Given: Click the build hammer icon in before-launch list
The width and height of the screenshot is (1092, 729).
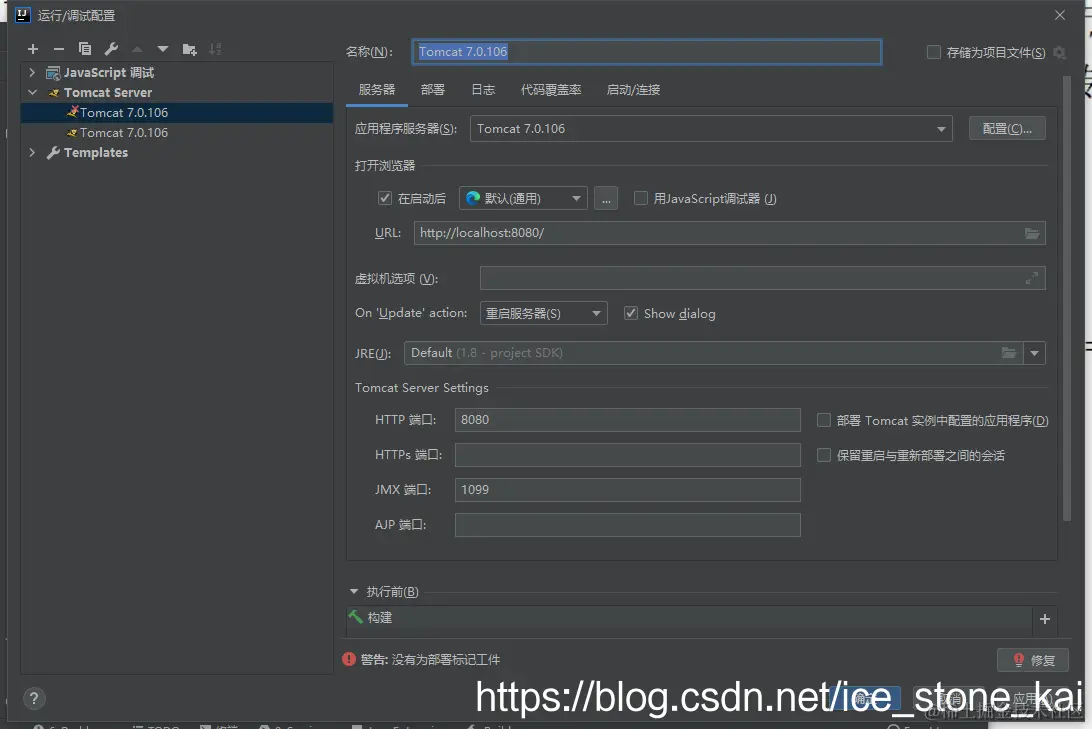Looking at the screenshot, I should click(355, 617).
